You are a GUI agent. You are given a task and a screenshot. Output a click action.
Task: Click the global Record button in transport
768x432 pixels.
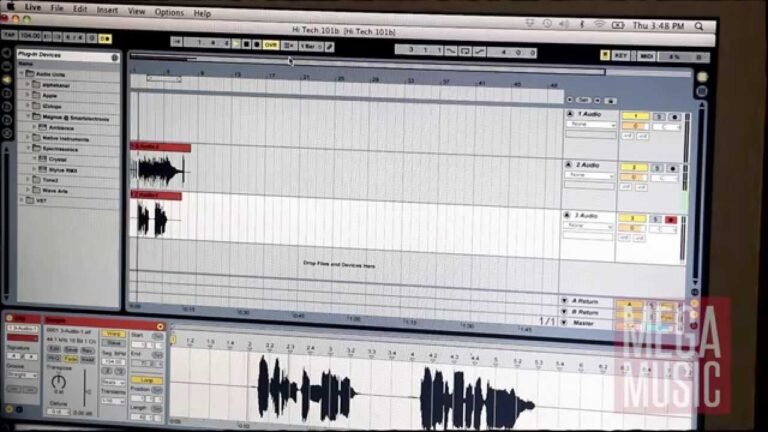point(257,45)
